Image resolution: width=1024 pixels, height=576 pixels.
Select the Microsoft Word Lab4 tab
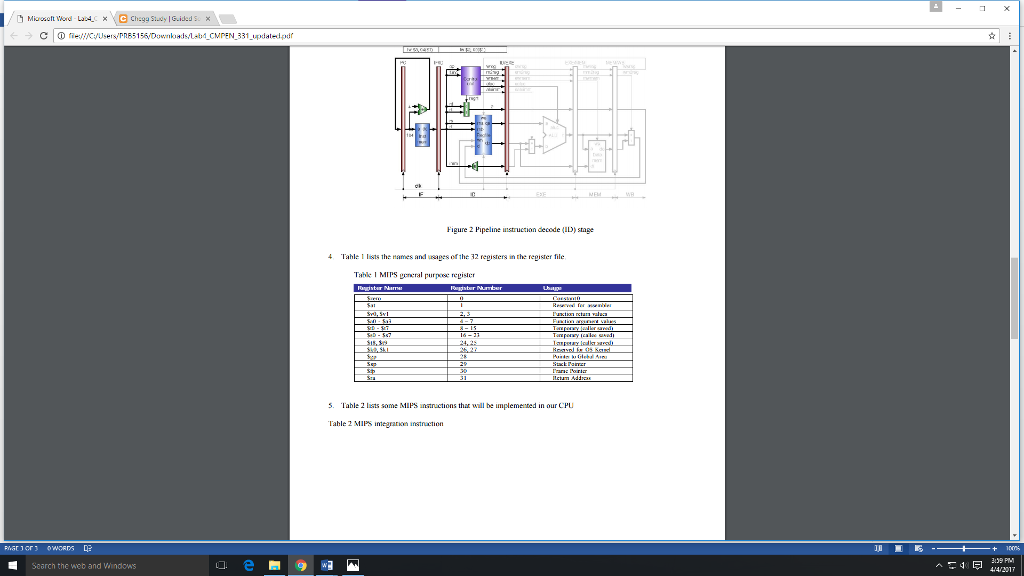(x=55, y=16)
